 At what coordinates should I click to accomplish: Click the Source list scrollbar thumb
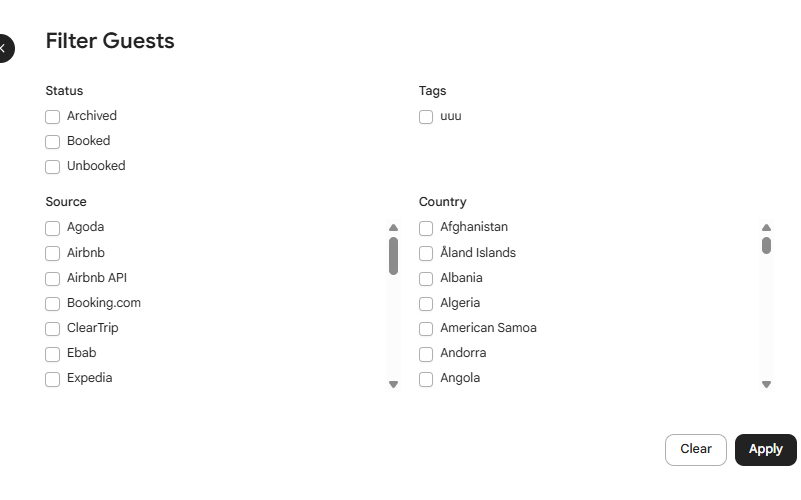[393, 256]
